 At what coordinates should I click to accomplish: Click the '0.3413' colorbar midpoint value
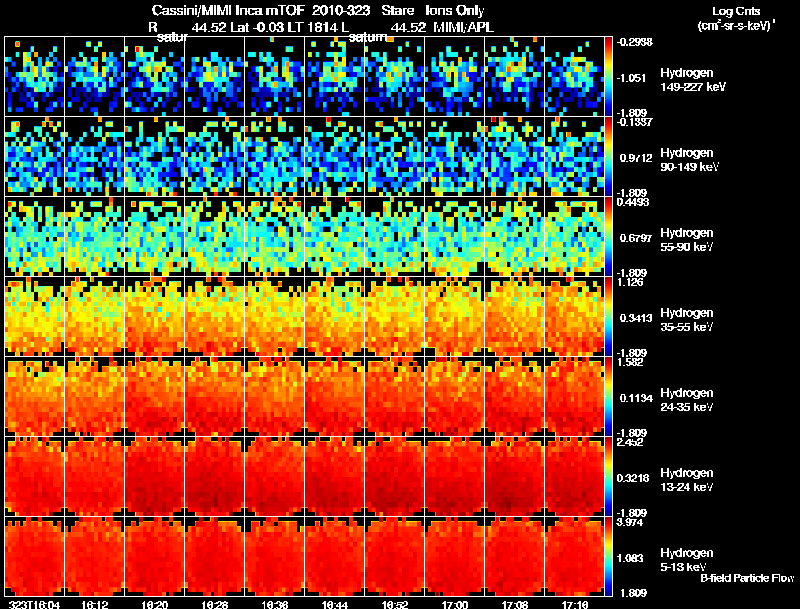tap(636, 318)
